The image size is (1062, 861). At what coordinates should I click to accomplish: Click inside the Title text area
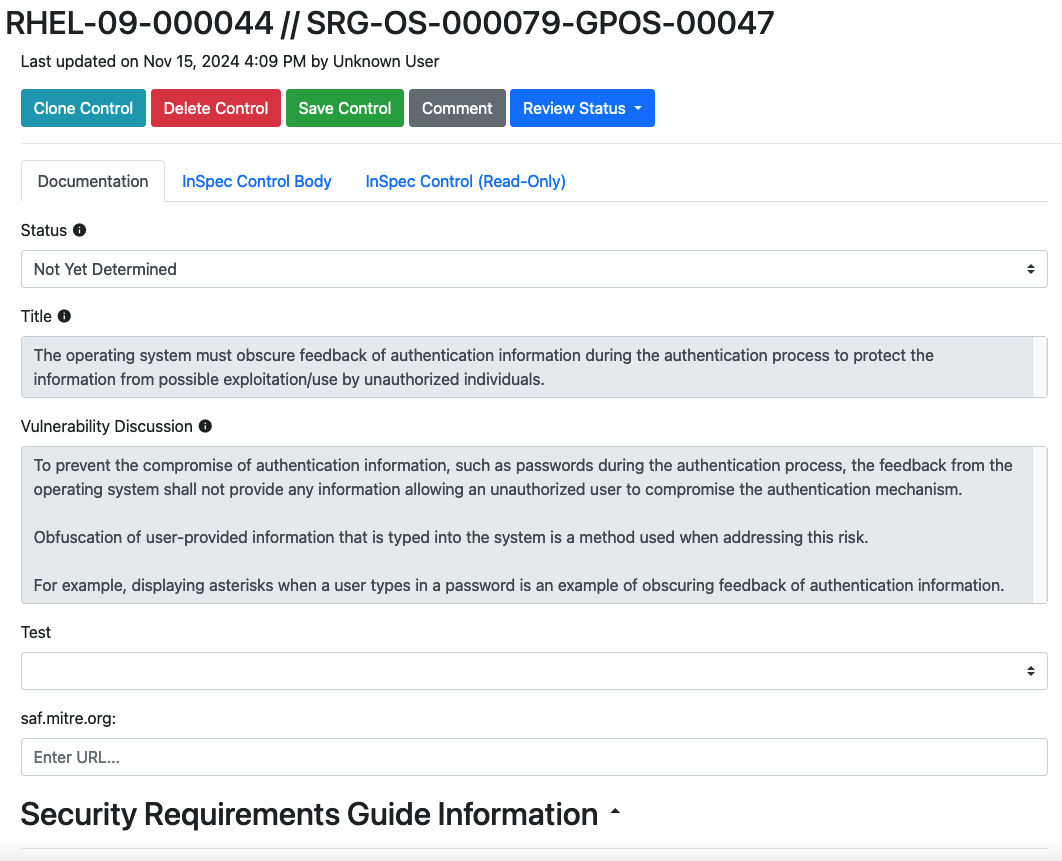[520, 367]
